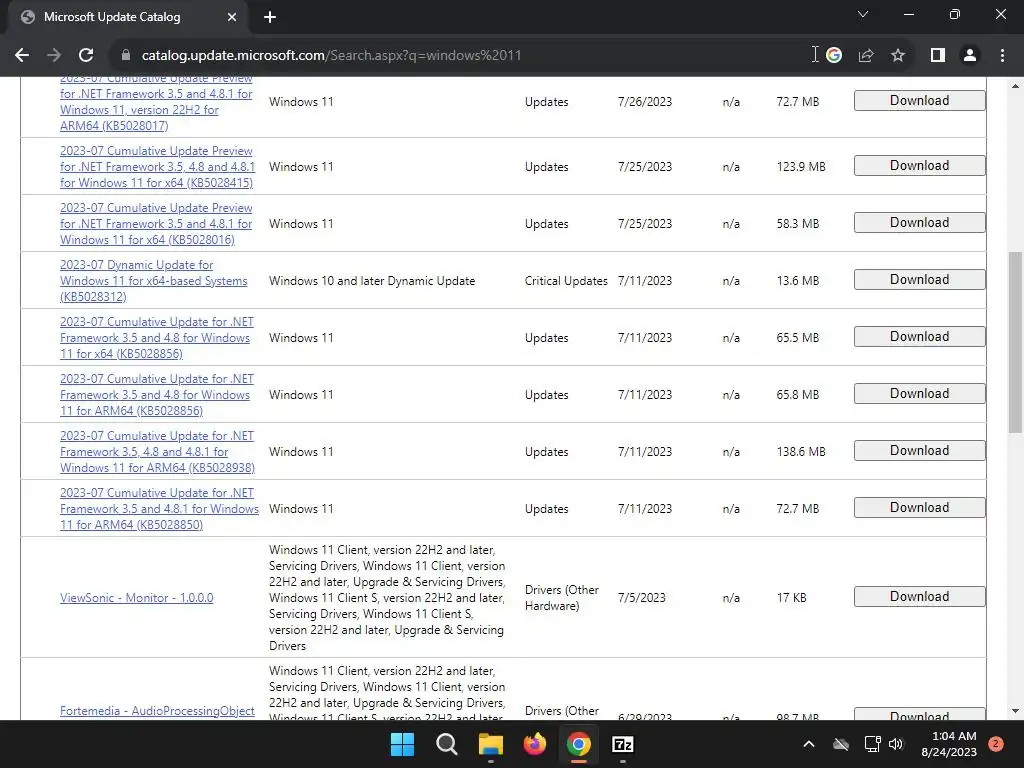The height and width of the screenshot is (768, 1024).
Task: Open the clock and date panel
Action: click(949, 744)
